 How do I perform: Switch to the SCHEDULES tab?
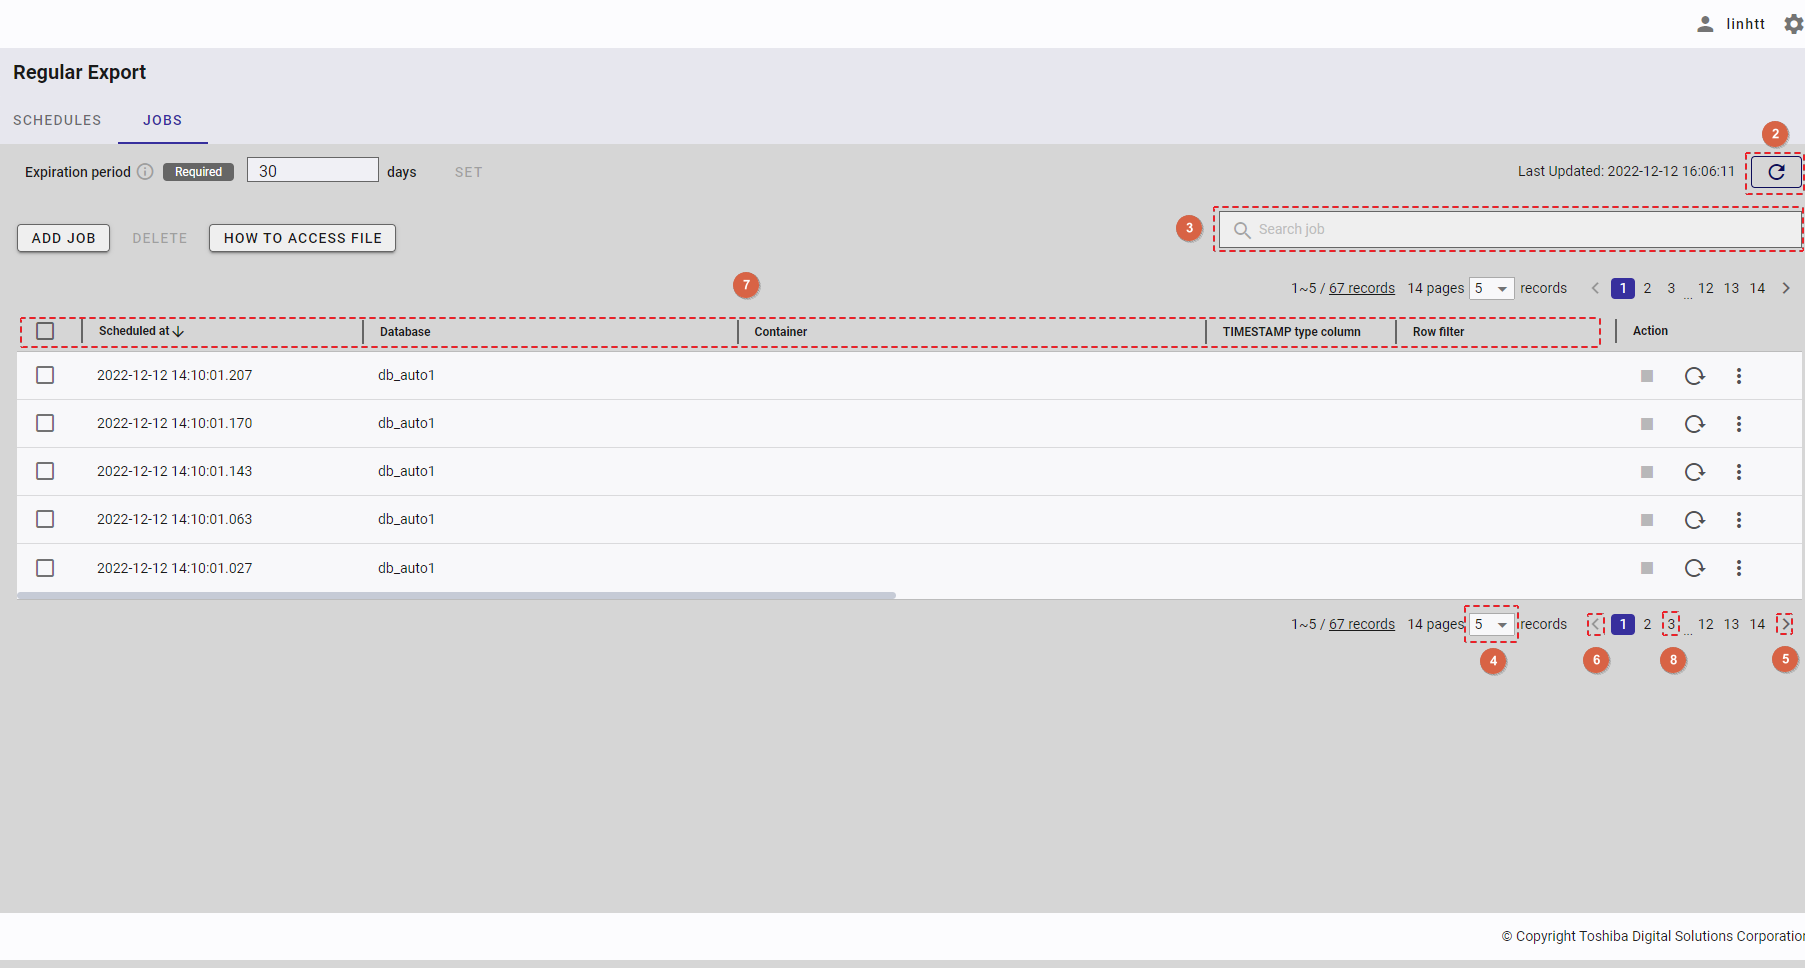[x=57, y=120]
